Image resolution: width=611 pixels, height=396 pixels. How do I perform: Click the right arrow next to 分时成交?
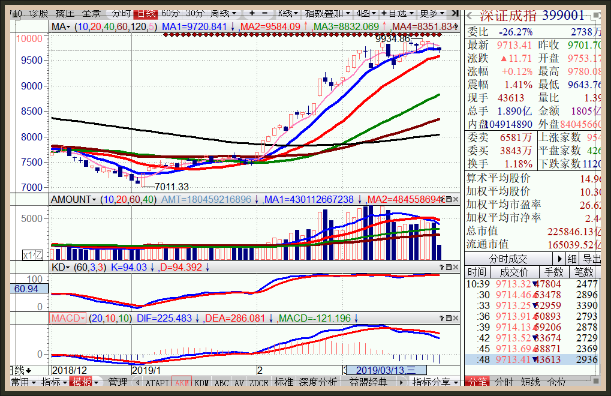coord(559,259)
